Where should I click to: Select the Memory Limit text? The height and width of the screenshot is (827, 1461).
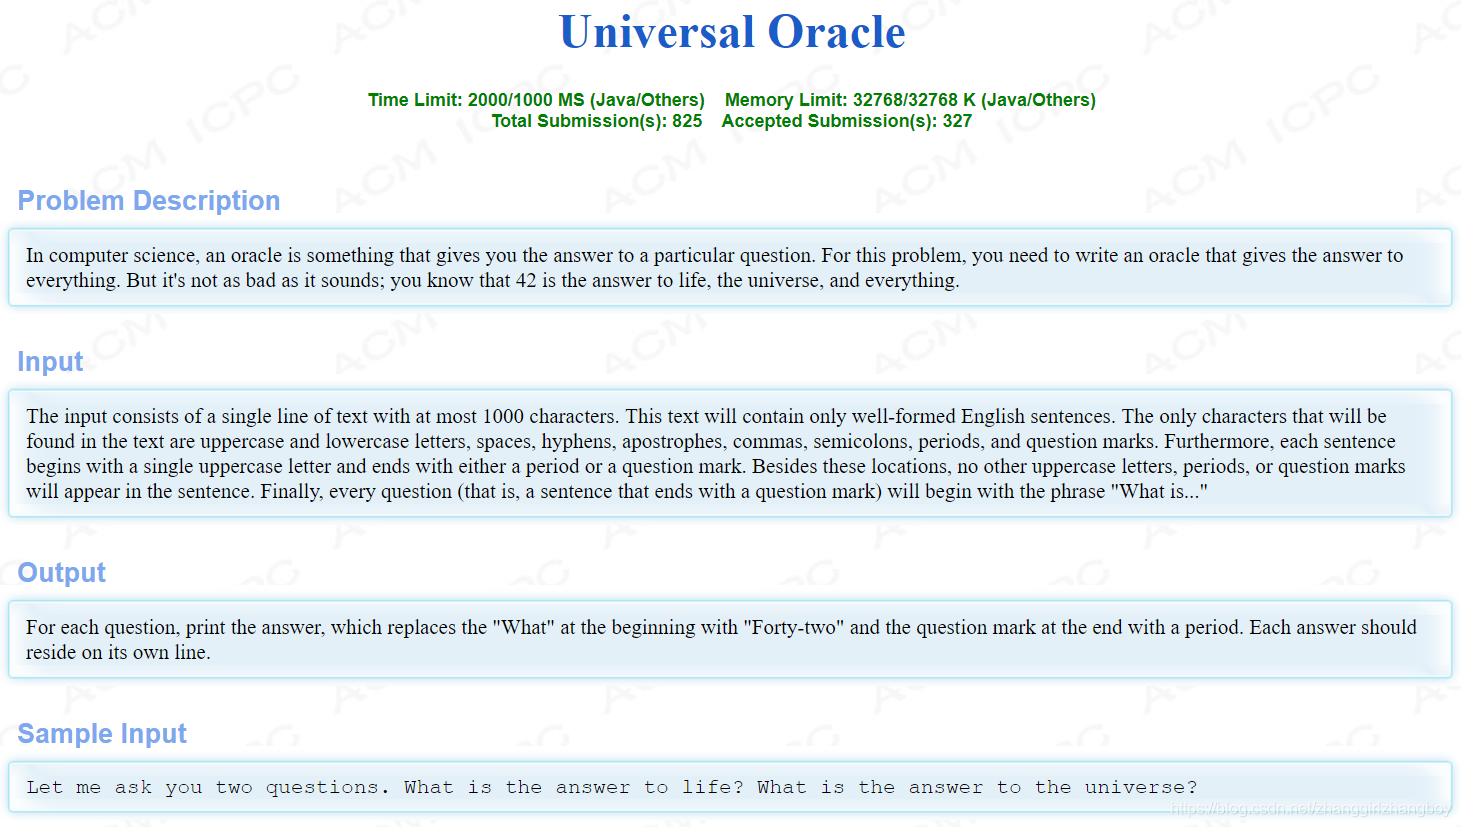pos(910,100)
